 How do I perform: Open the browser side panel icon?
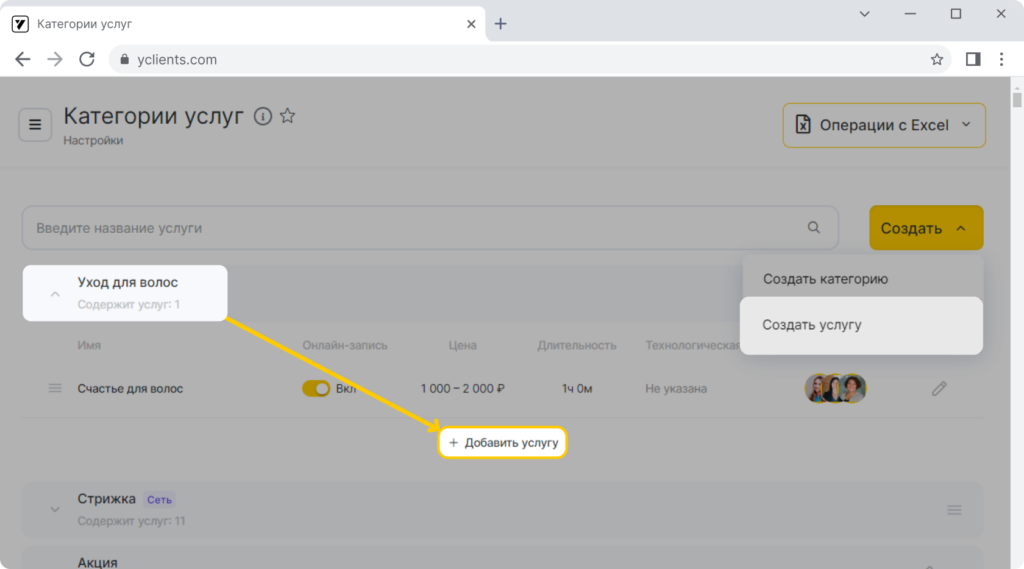972,59
